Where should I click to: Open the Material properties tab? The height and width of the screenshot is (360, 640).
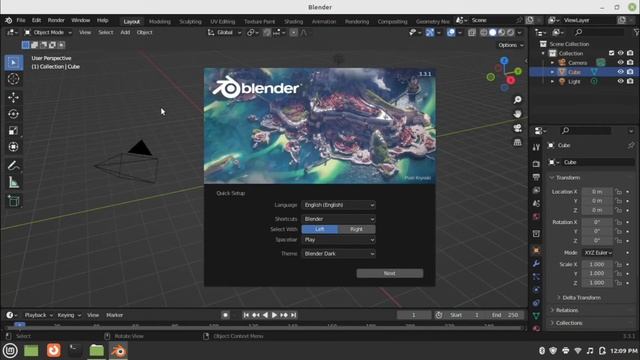[x=536, y=328]
